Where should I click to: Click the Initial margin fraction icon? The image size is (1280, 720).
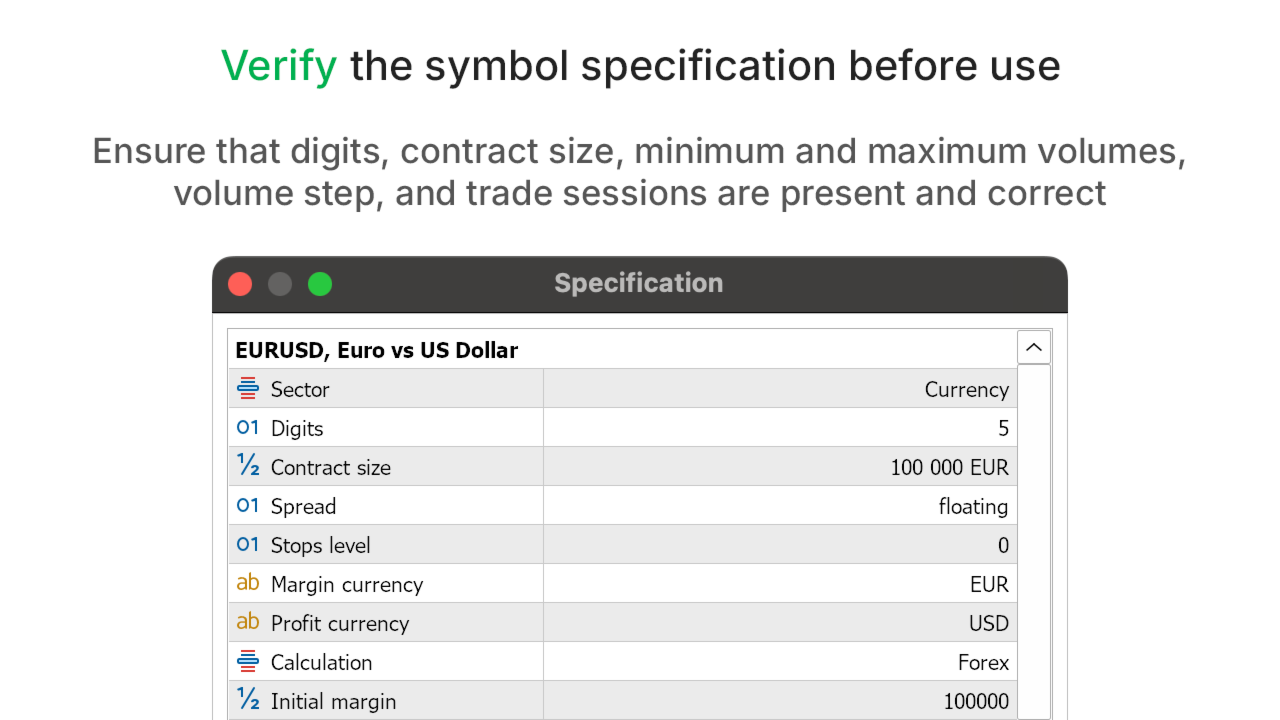(x=248, y=700)
